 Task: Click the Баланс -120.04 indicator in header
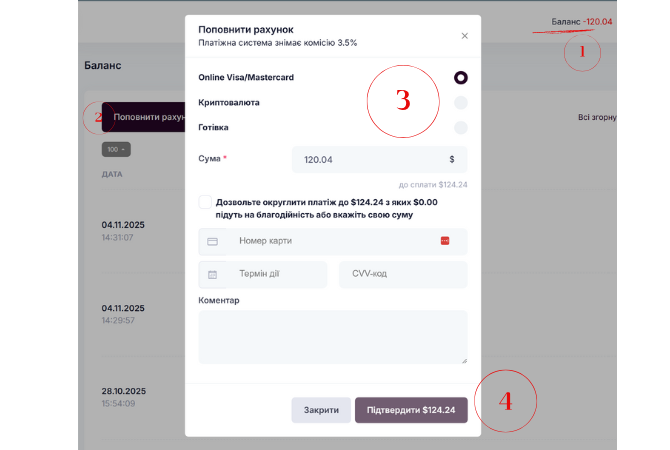pos(582,22)
